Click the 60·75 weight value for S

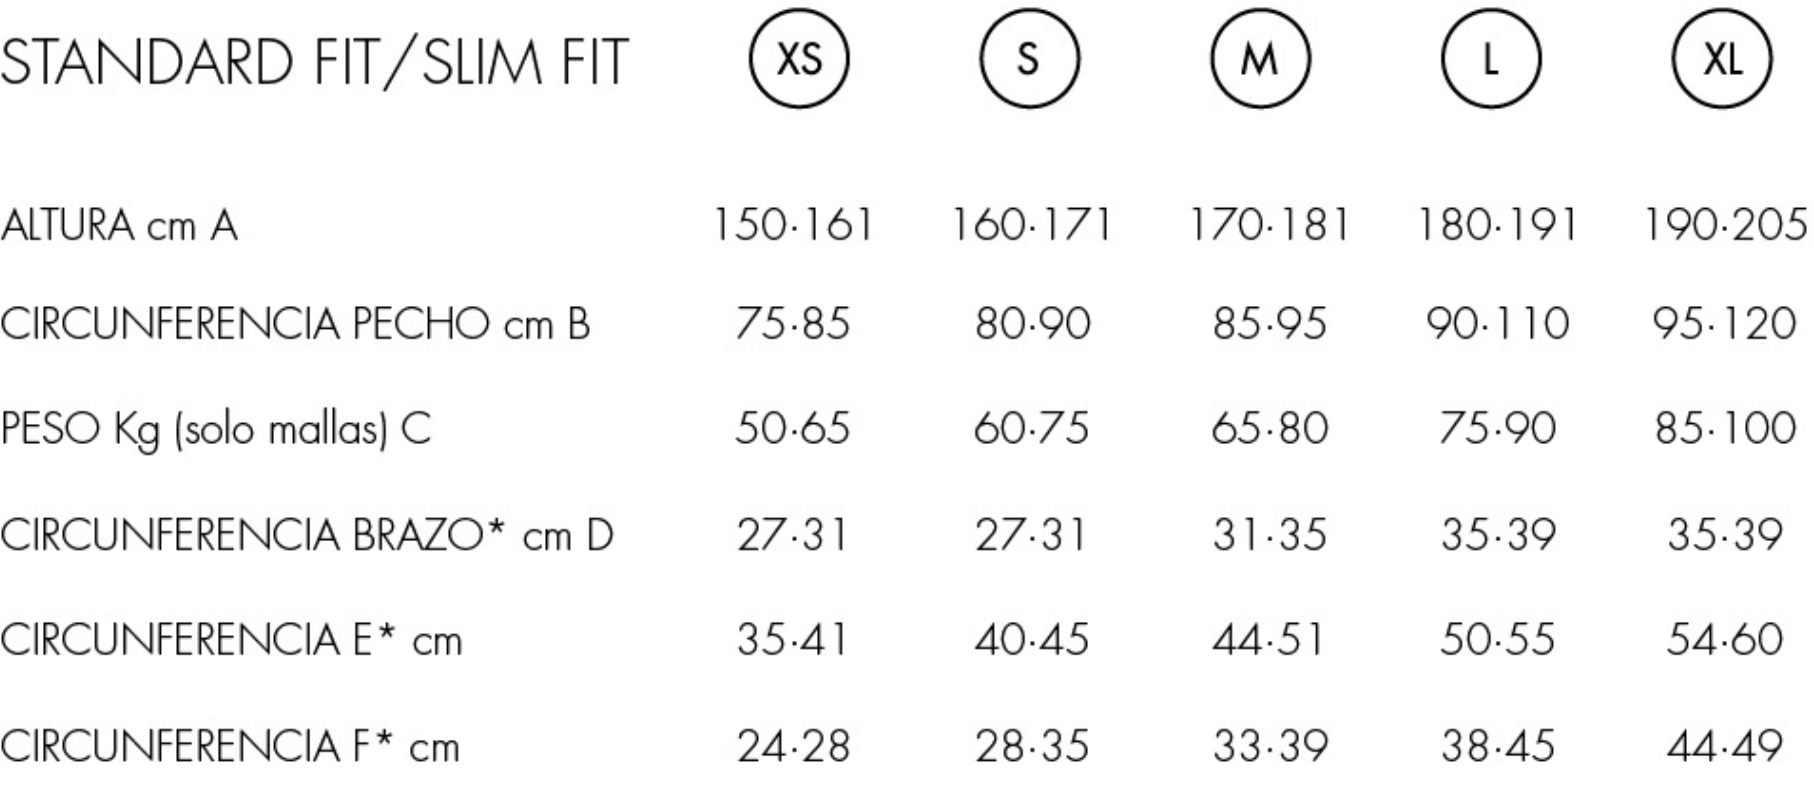(x=1031, y=429)
